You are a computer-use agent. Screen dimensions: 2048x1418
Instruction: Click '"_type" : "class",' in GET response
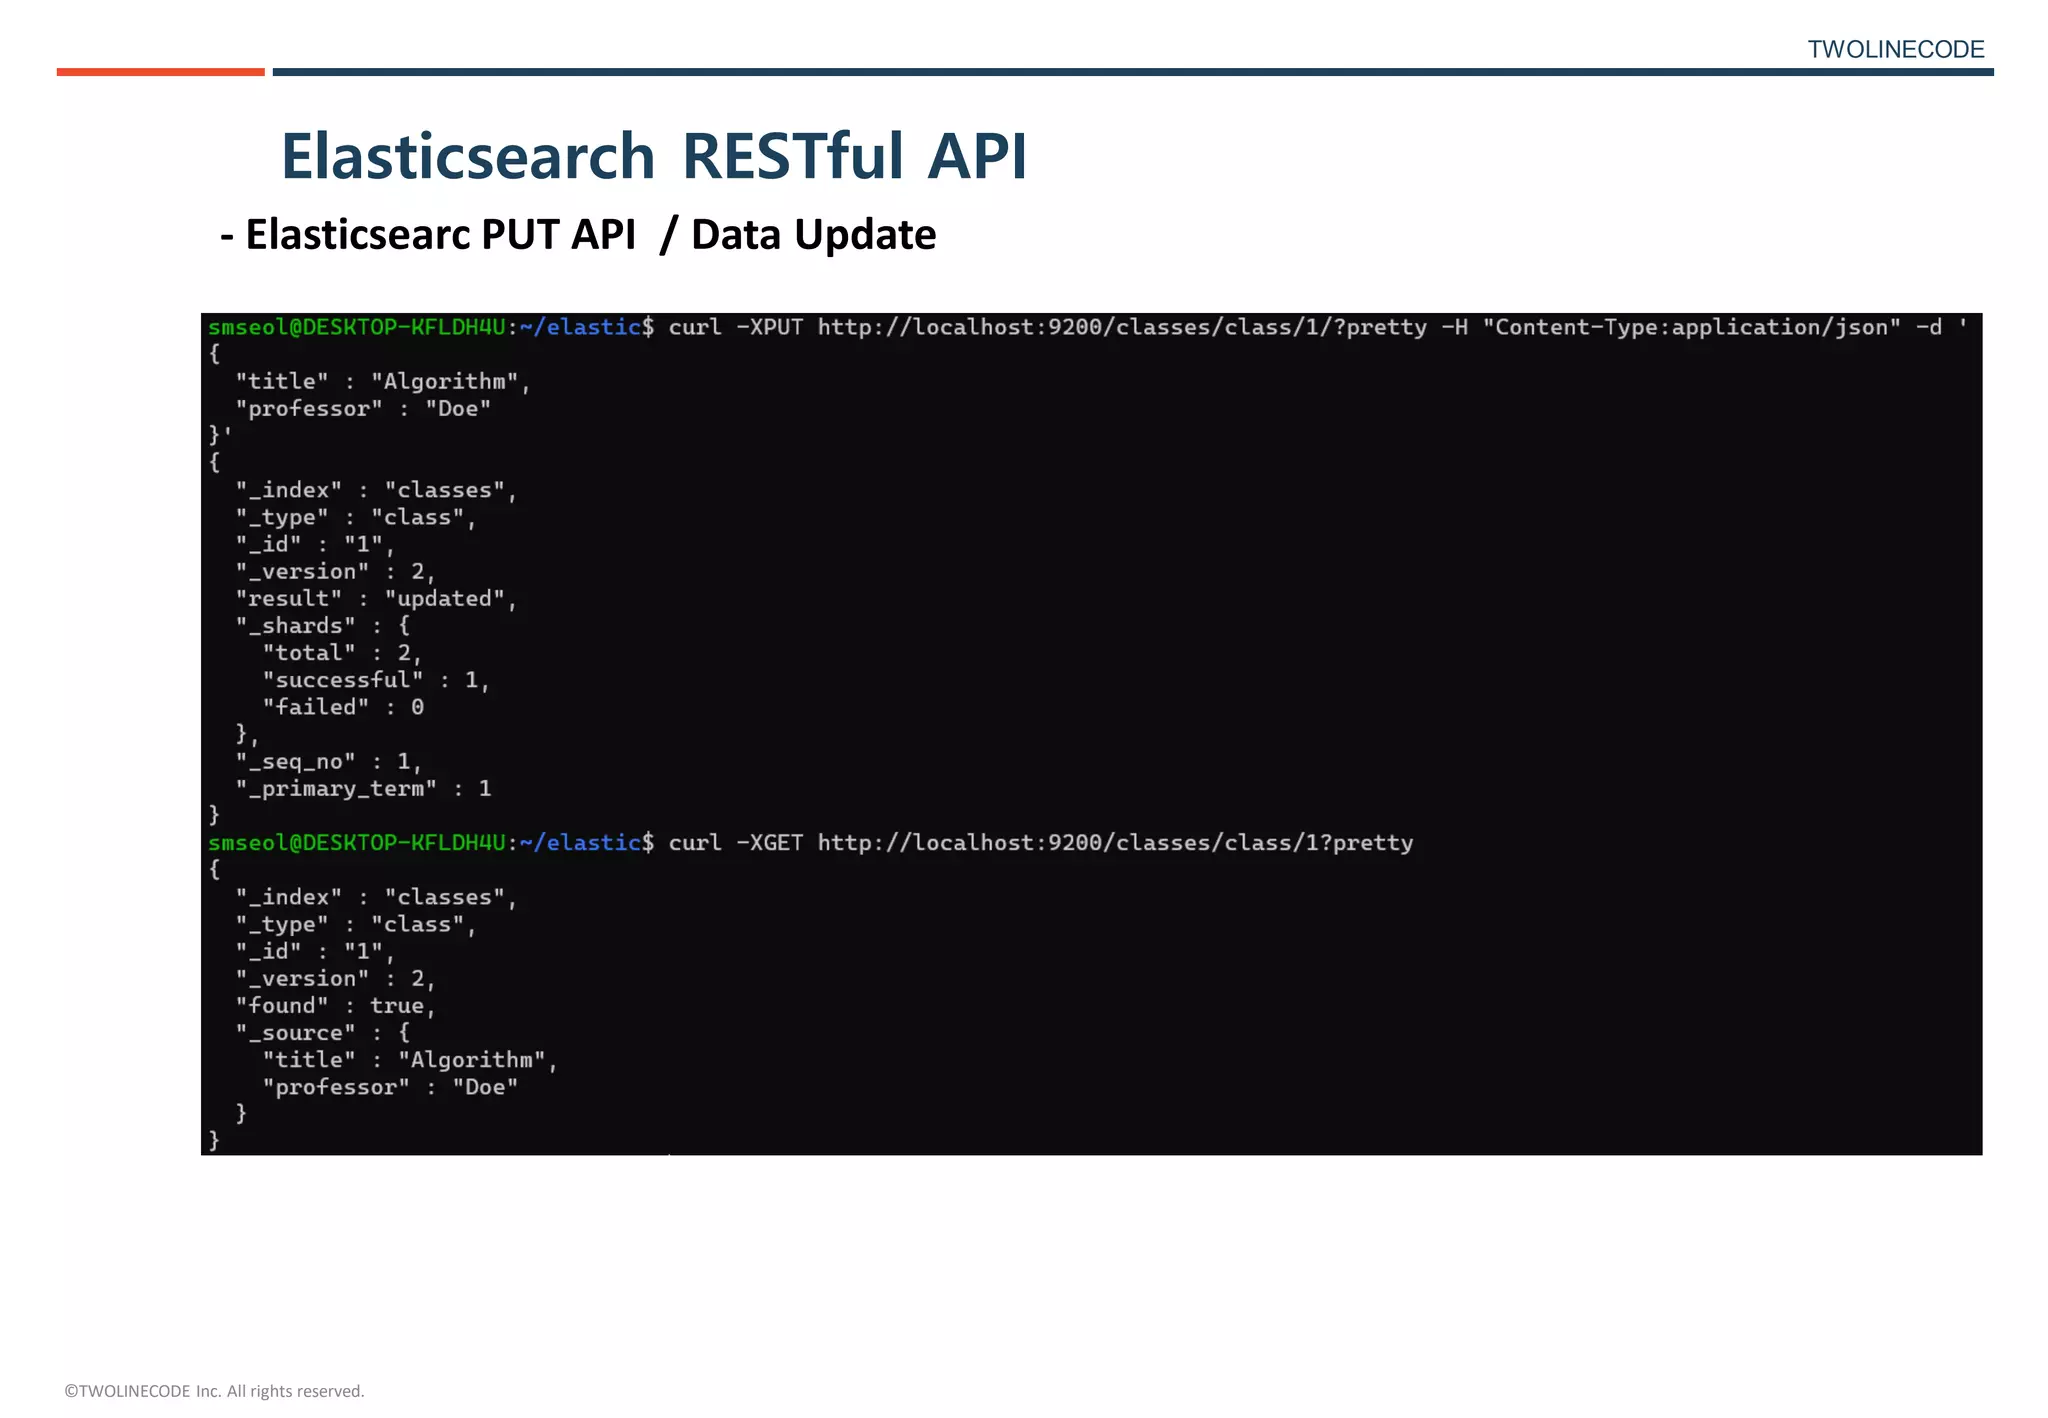(x=356, y=925)
